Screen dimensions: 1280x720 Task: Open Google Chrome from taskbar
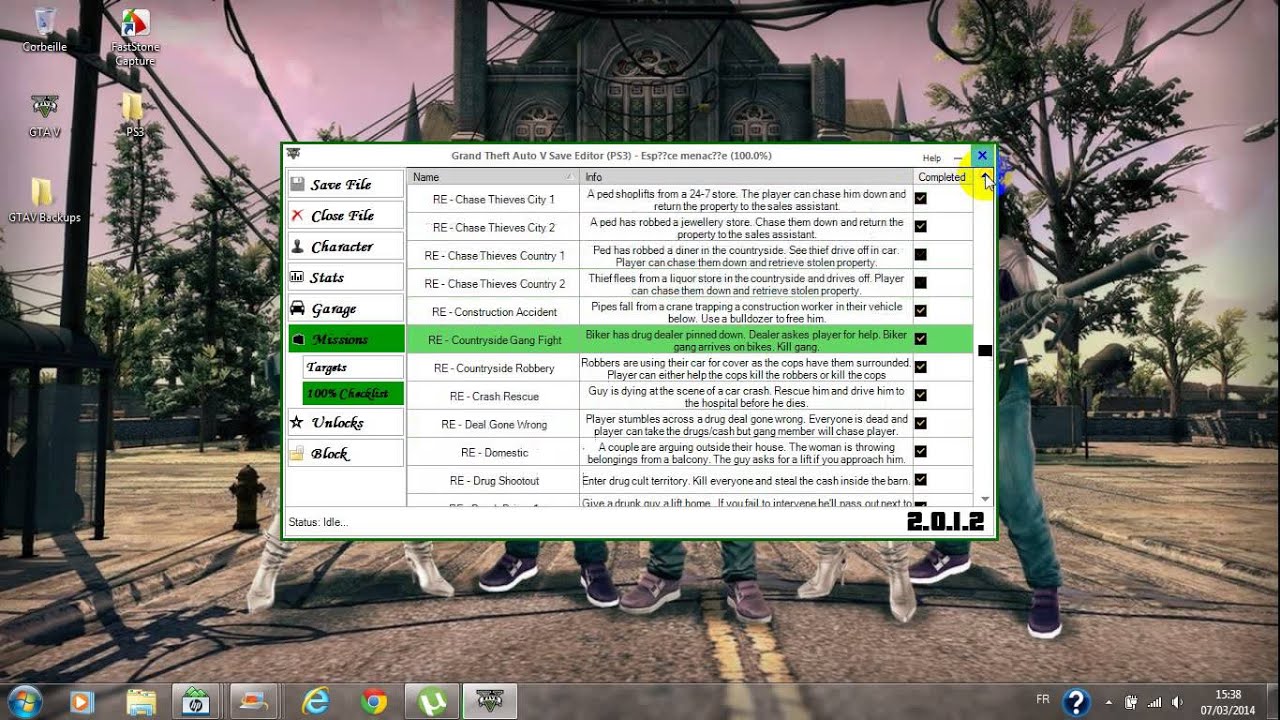[374, 702]
